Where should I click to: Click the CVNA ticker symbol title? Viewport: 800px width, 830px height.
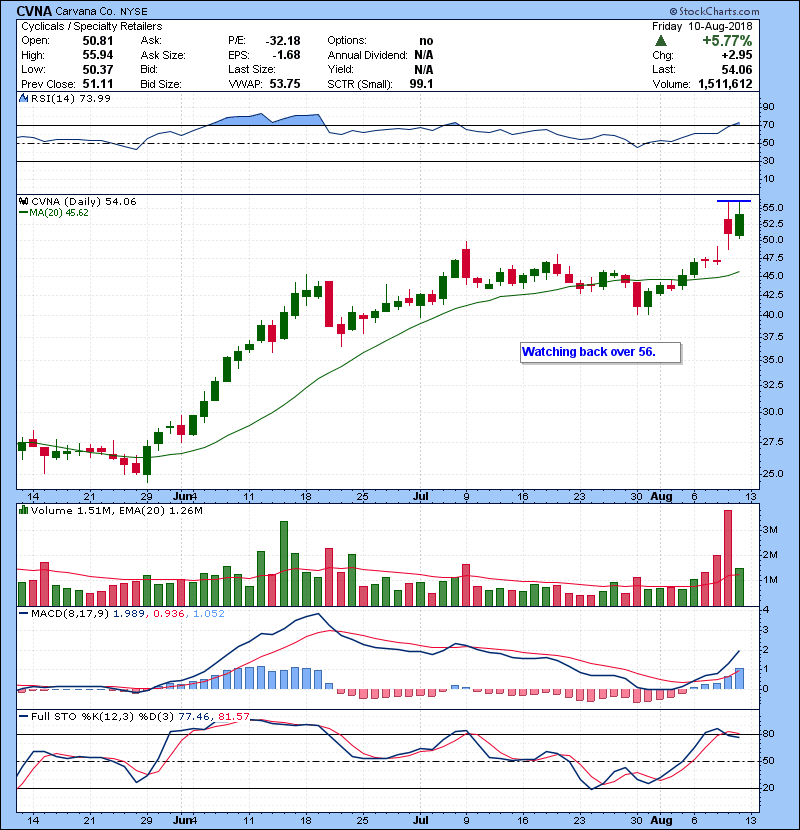pyautogui.click(x=34, y=11)
